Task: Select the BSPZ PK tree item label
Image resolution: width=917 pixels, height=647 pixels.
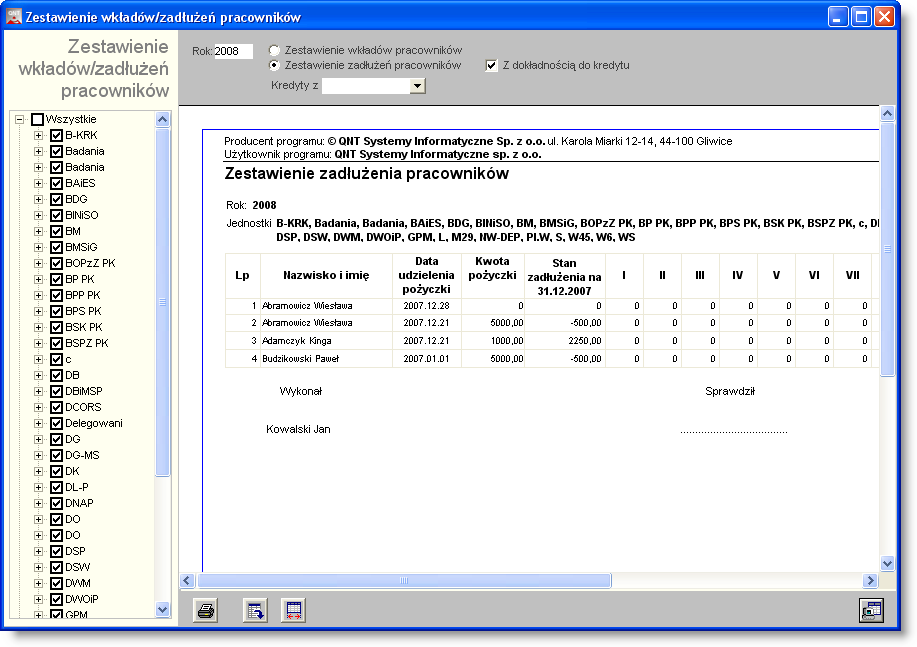Action: 87,343
